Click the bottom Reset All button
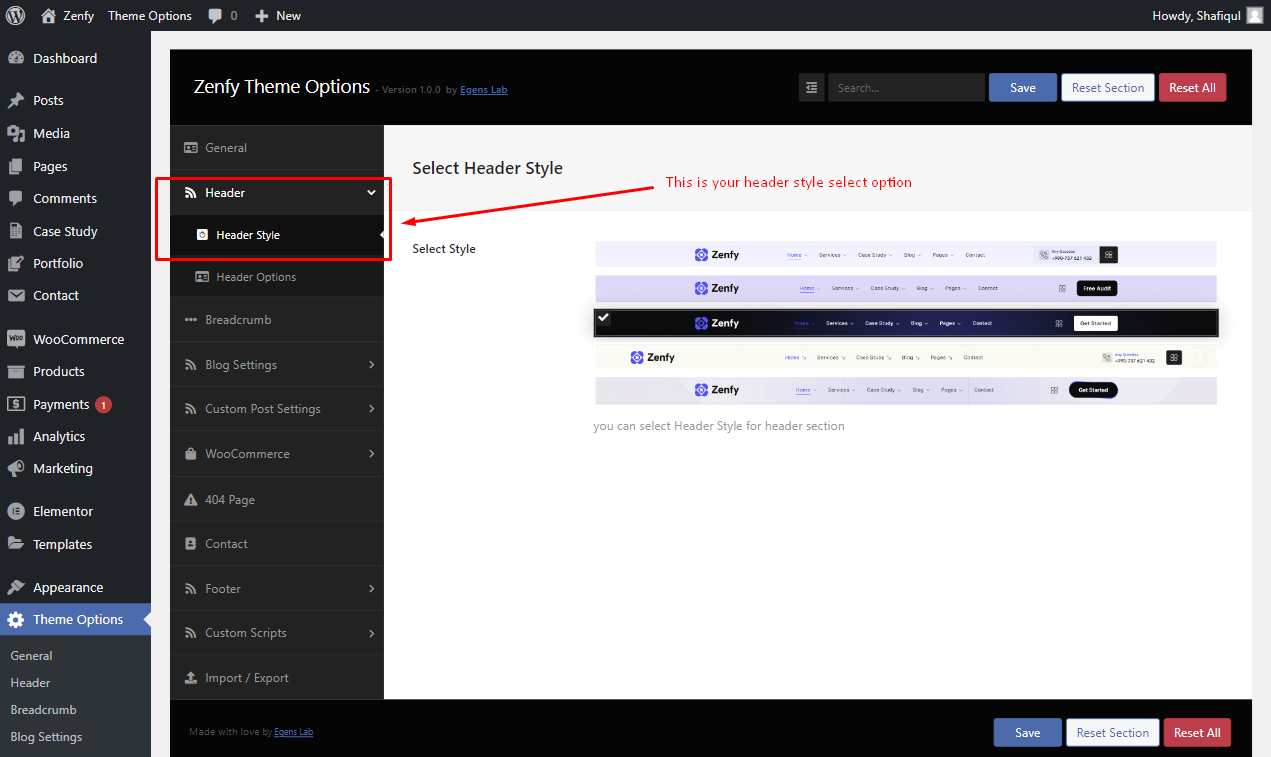The width and height of the screenshot is (1271, 757). pos(1198,733)
